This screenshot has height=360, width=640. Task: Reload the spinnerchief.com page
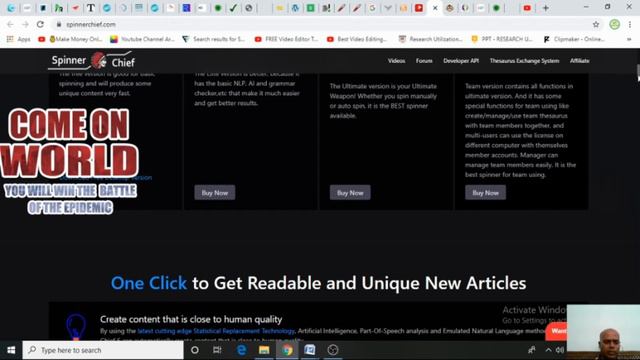(40, 24)
